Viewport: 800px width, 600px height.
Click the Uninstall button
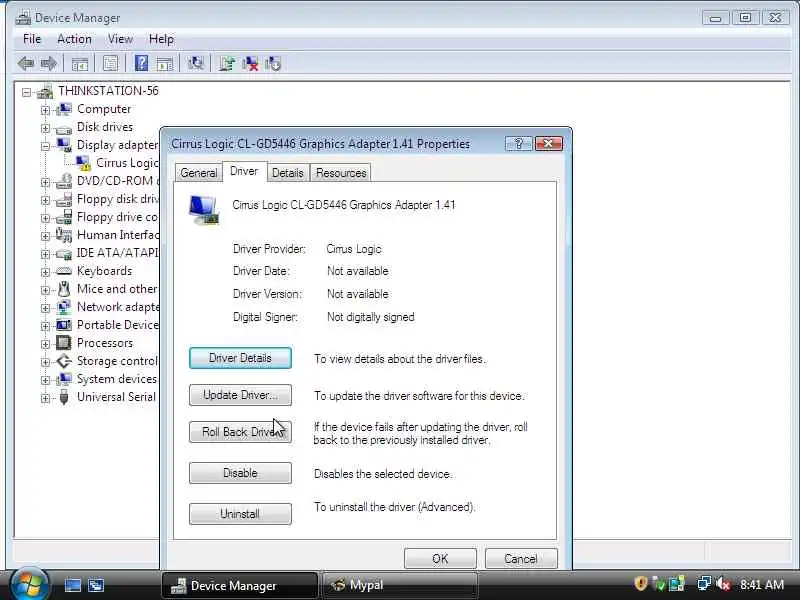click(x=240, y=514)
